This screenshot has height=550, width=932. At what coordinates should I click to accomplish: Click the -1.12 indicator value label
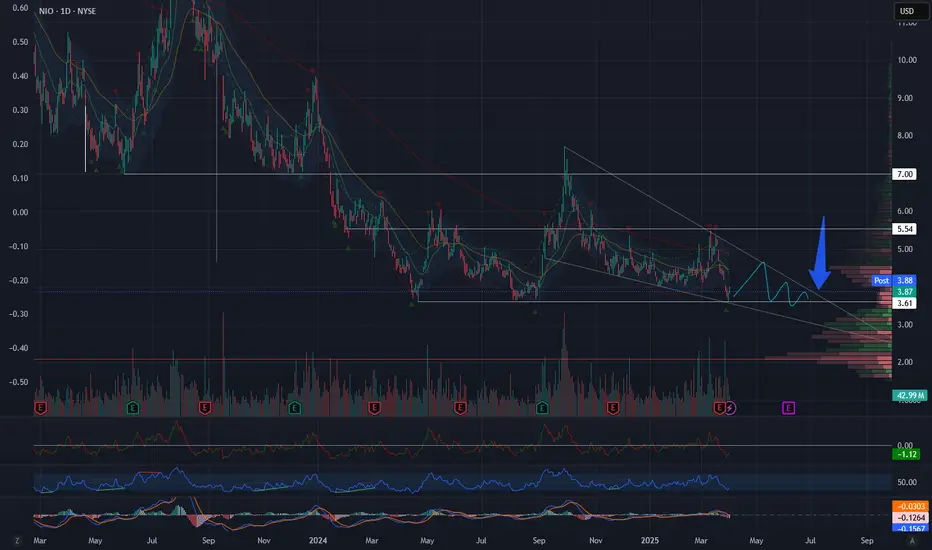click(x=906, y=454)
